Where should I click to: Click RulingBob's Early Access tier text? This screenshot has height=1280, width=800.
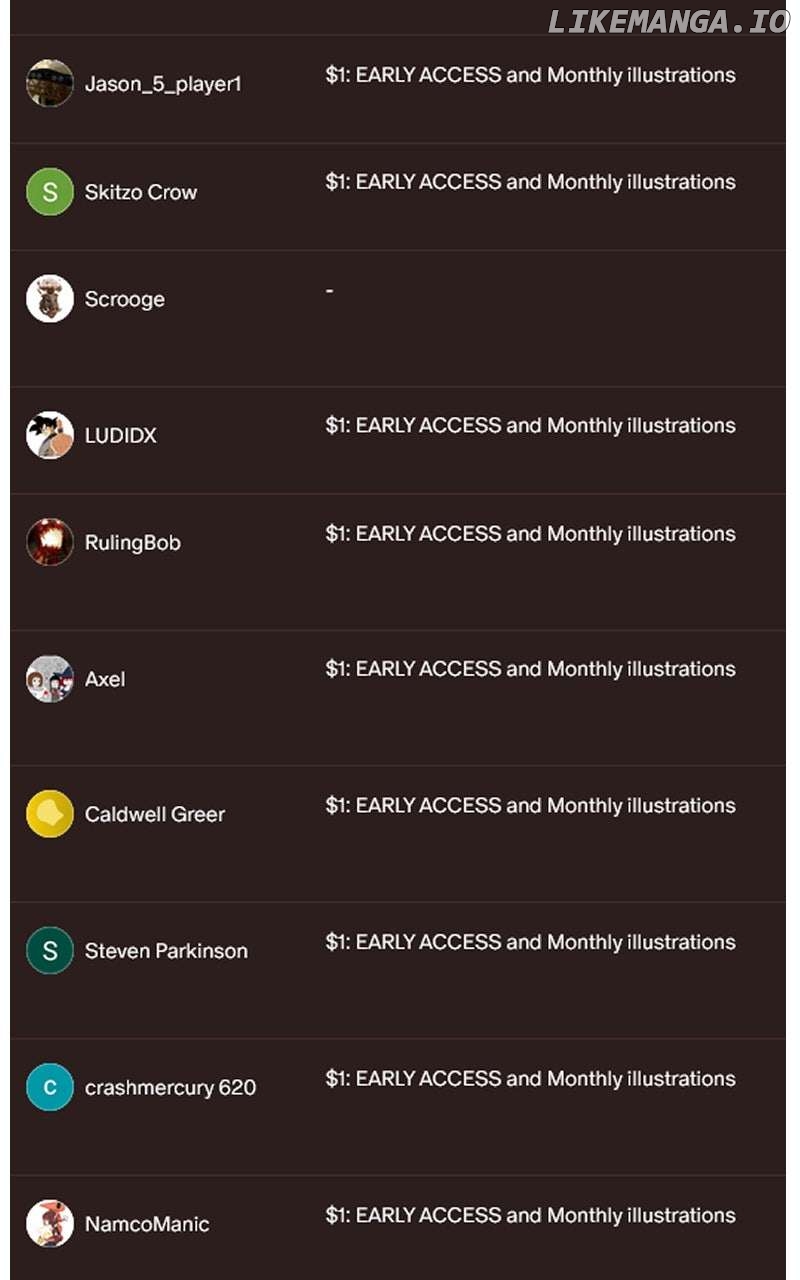tap(530, 534)
